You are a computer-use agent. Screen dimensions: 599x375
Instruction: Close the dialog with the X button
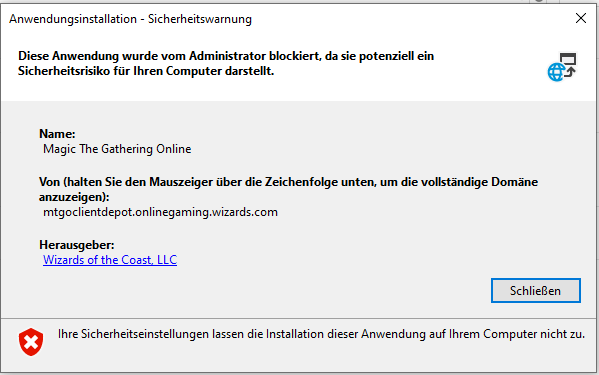pos(581,18)
